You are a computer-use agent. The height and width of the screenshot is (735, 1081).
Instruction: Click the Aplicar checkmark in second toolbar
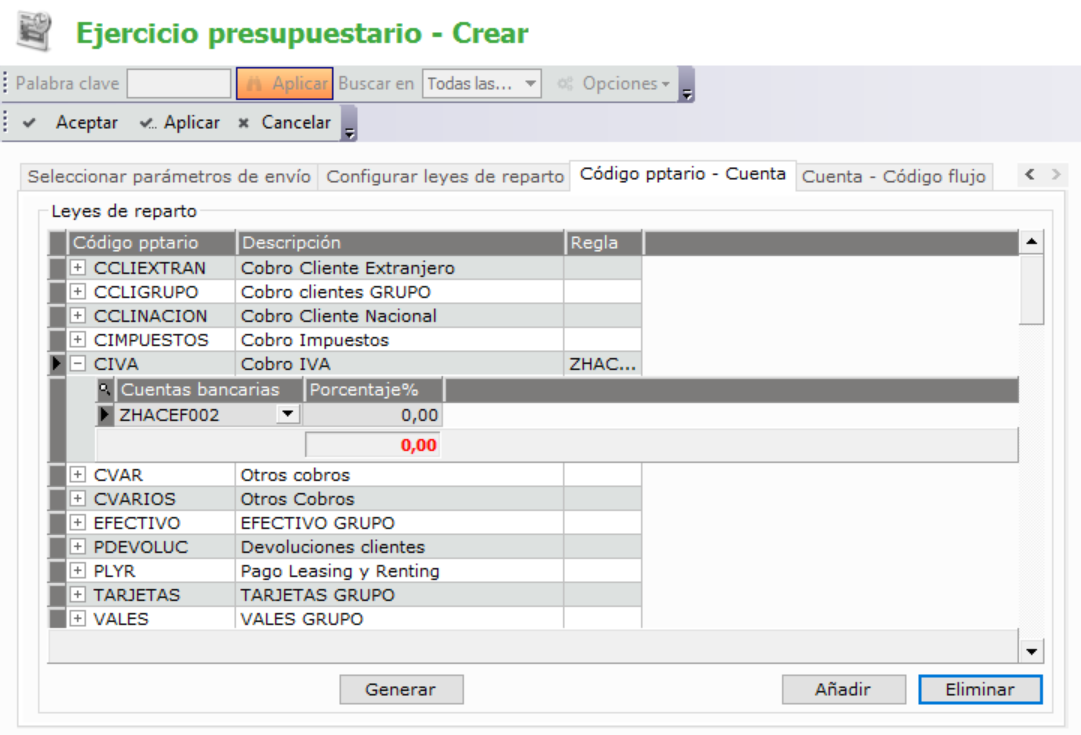[180, 123]
